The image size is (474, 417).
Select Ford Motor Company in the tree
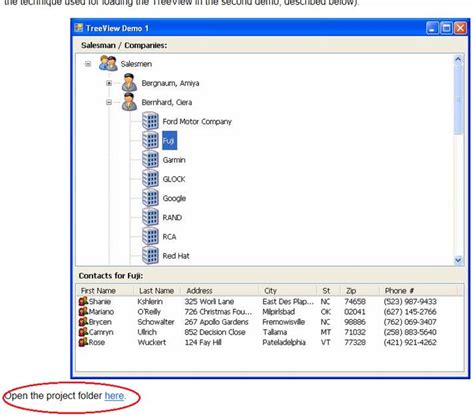tap(197, 122)
